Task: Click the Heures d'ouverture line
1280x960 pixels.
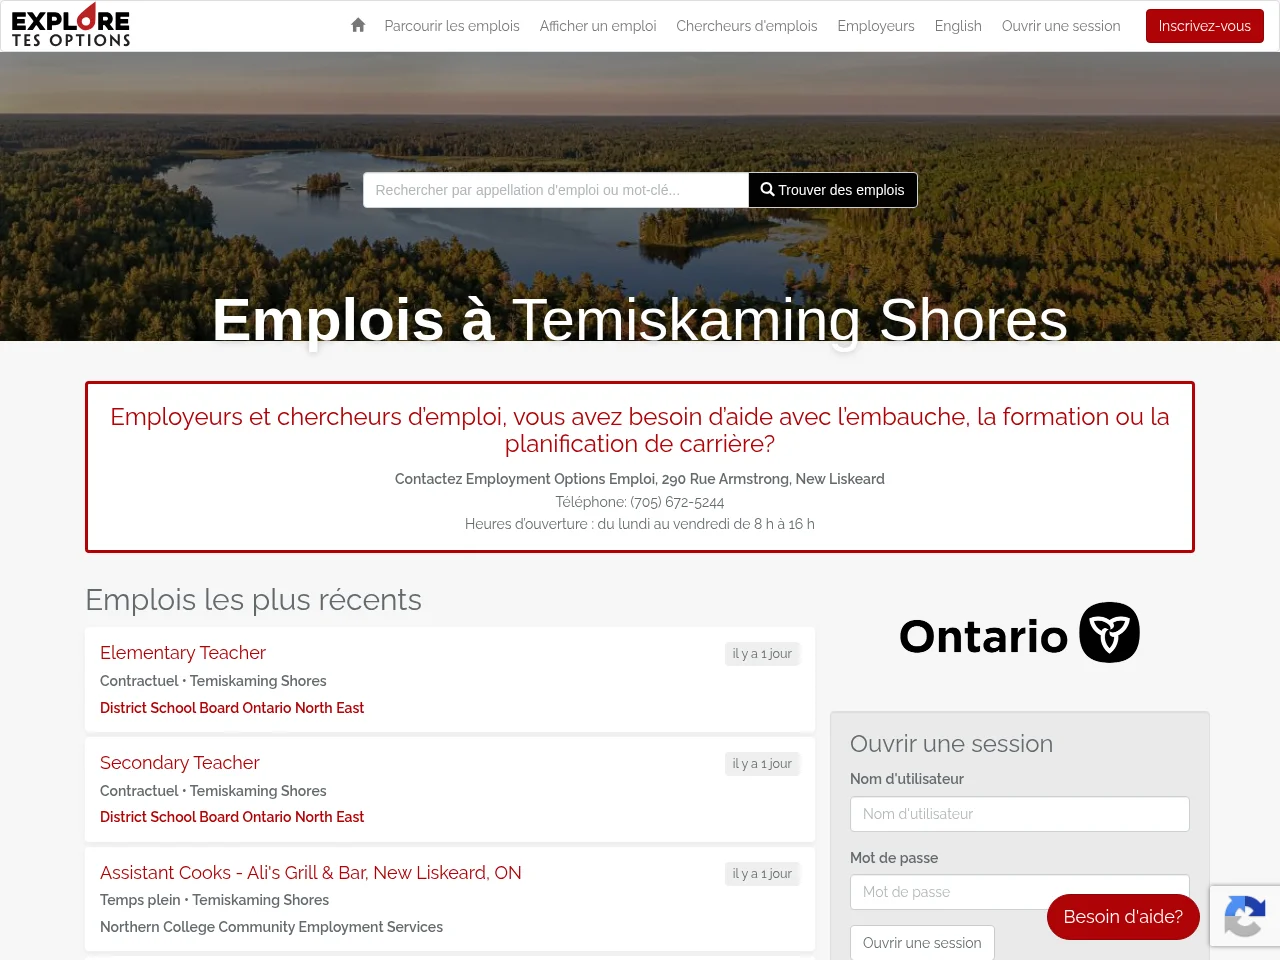Action: 640,524
